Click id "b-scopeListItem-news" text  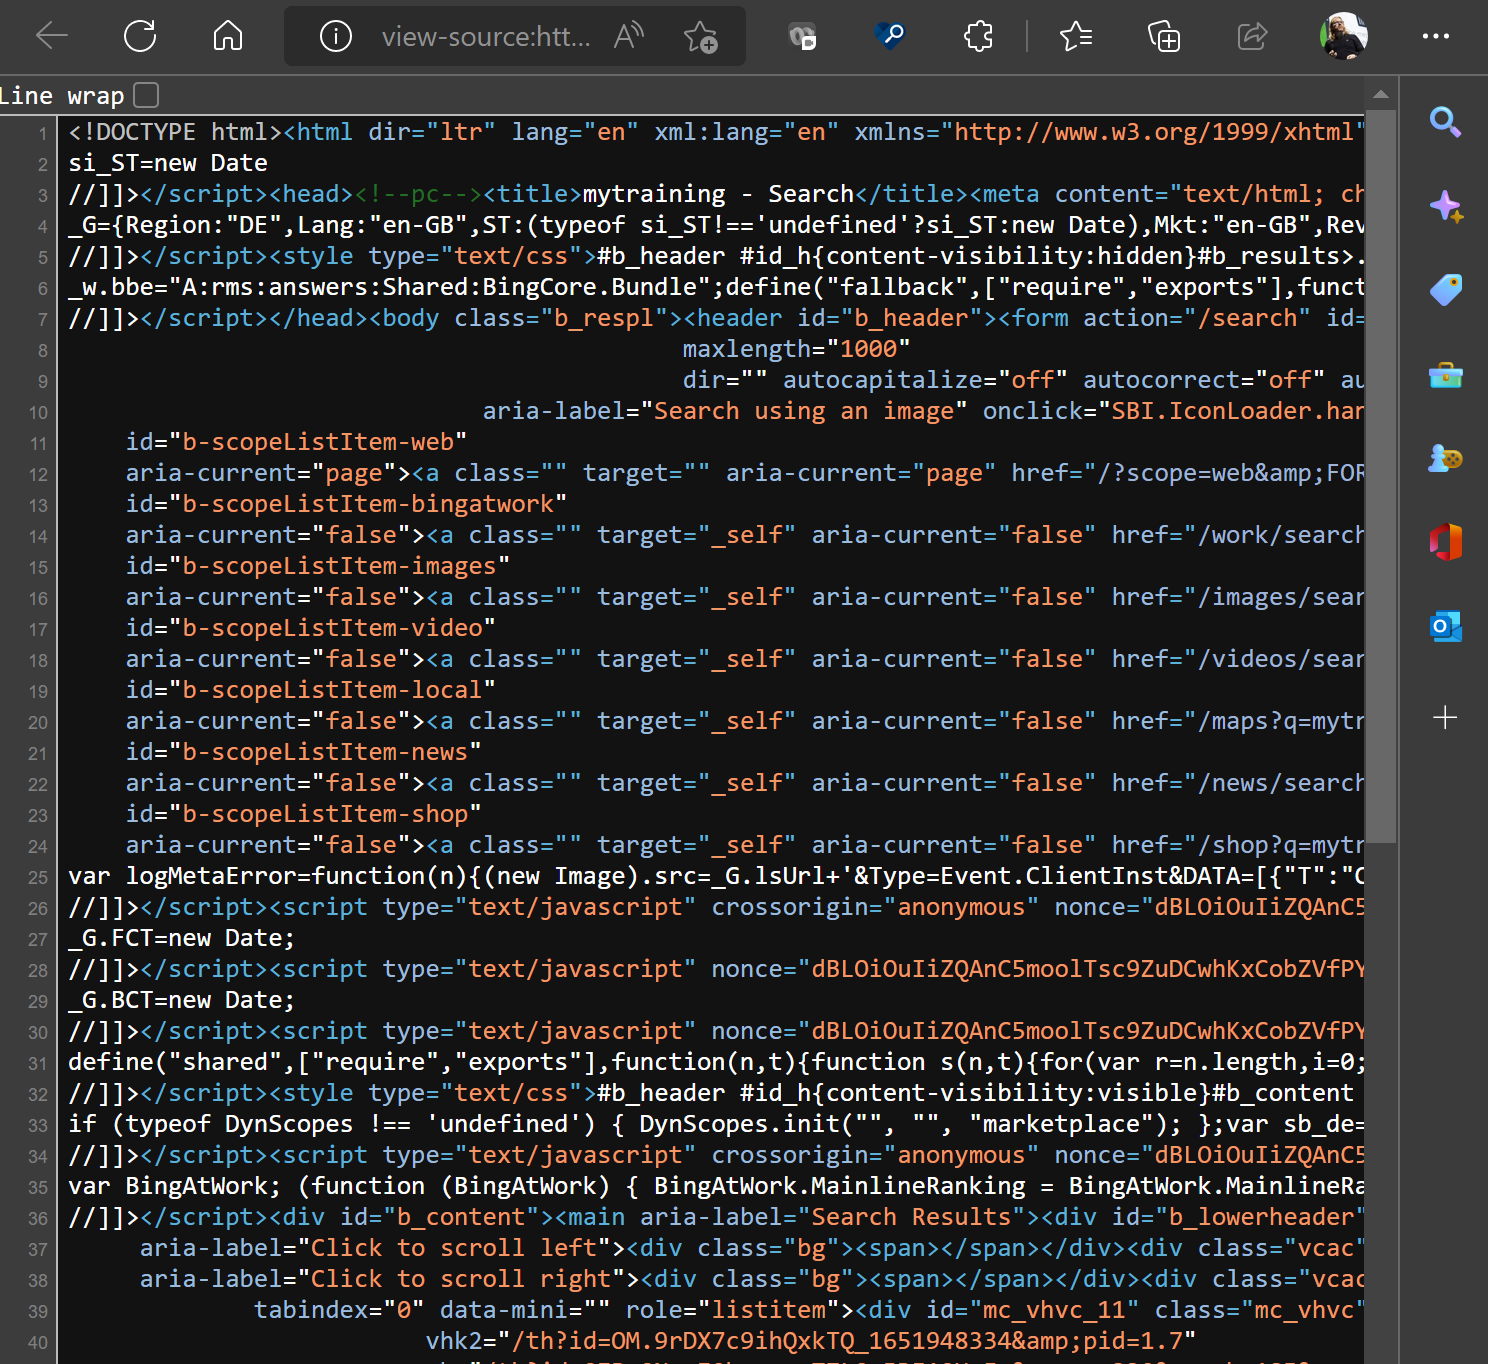tap(325, 752)
